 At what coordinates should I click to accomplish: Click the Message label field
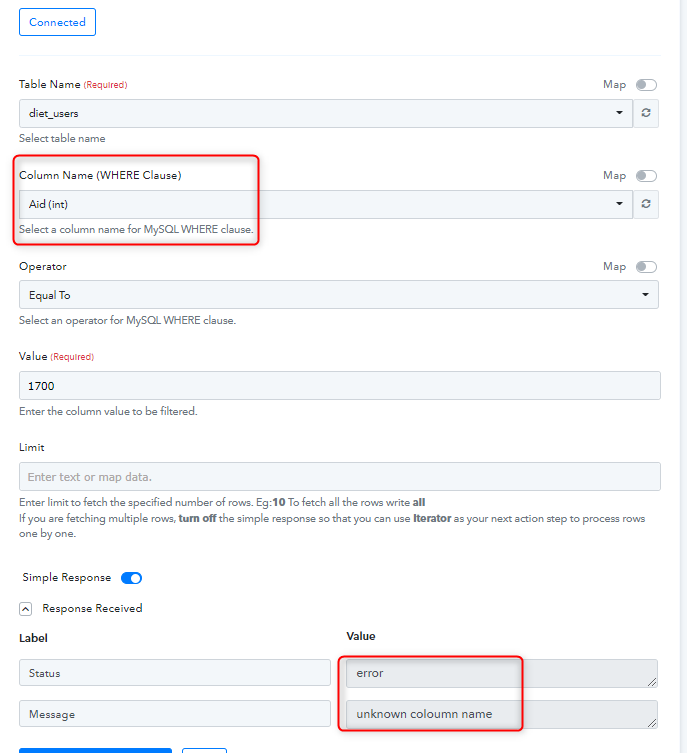(x=175, y=714)
